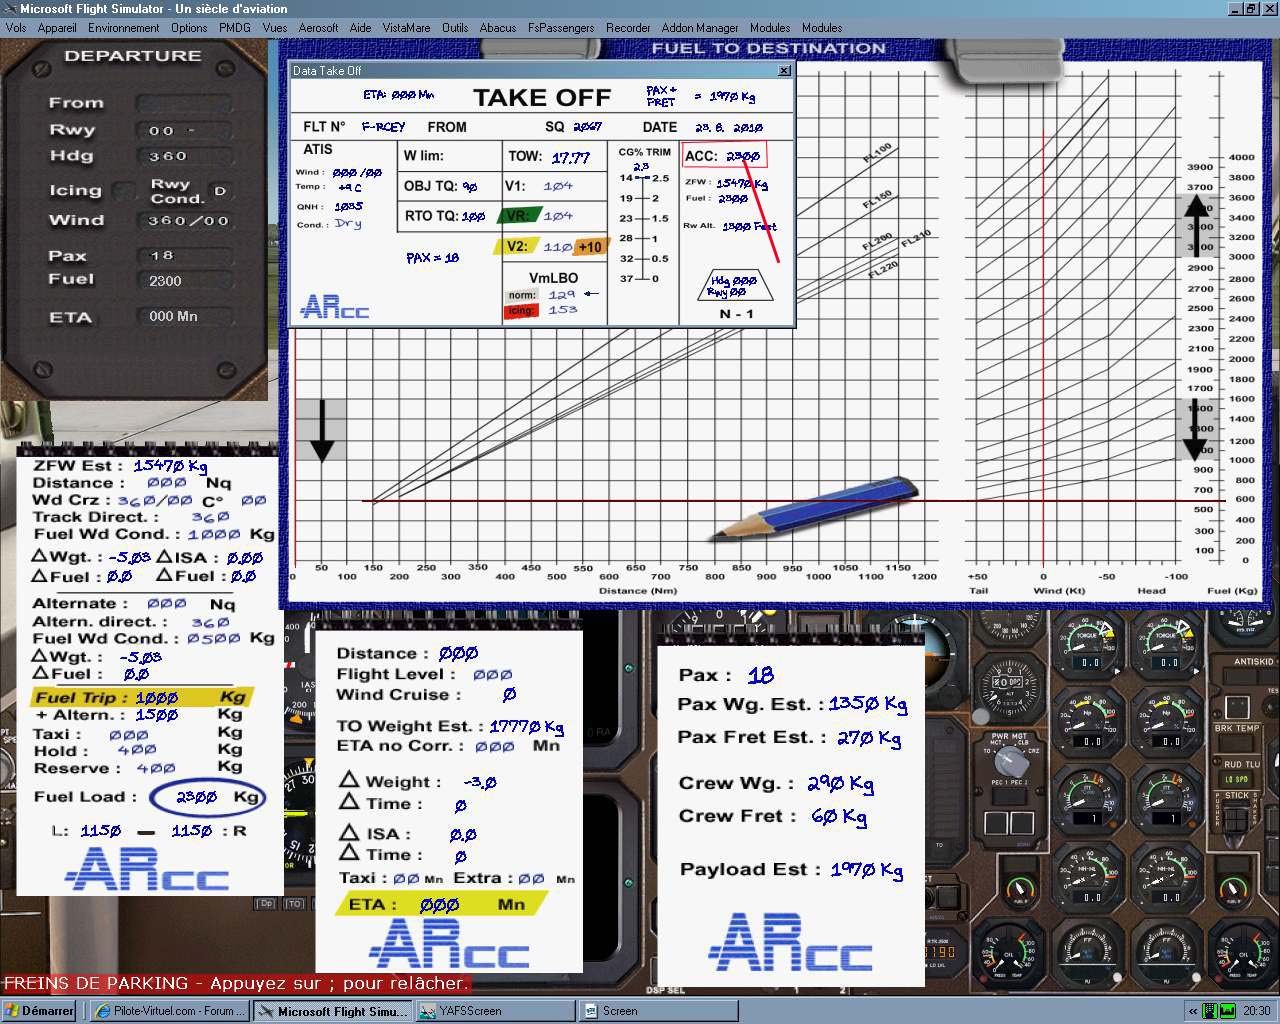Turn the PWR MGT selector knob
Screen dimensions: 1280x1024
click(x=1011, y=763)
